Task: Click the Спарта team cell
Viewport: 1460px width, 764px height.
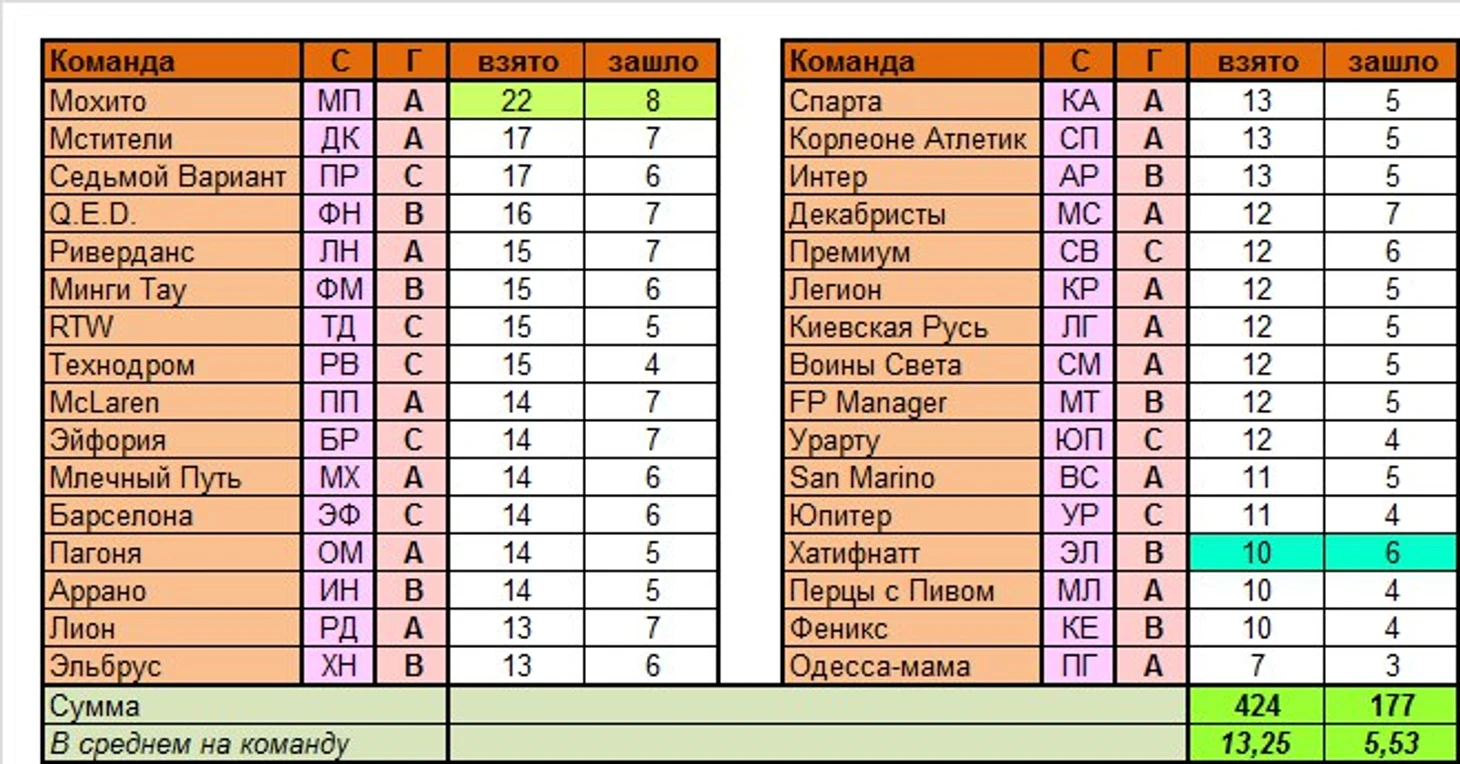Action: click(x=912, y=101)
